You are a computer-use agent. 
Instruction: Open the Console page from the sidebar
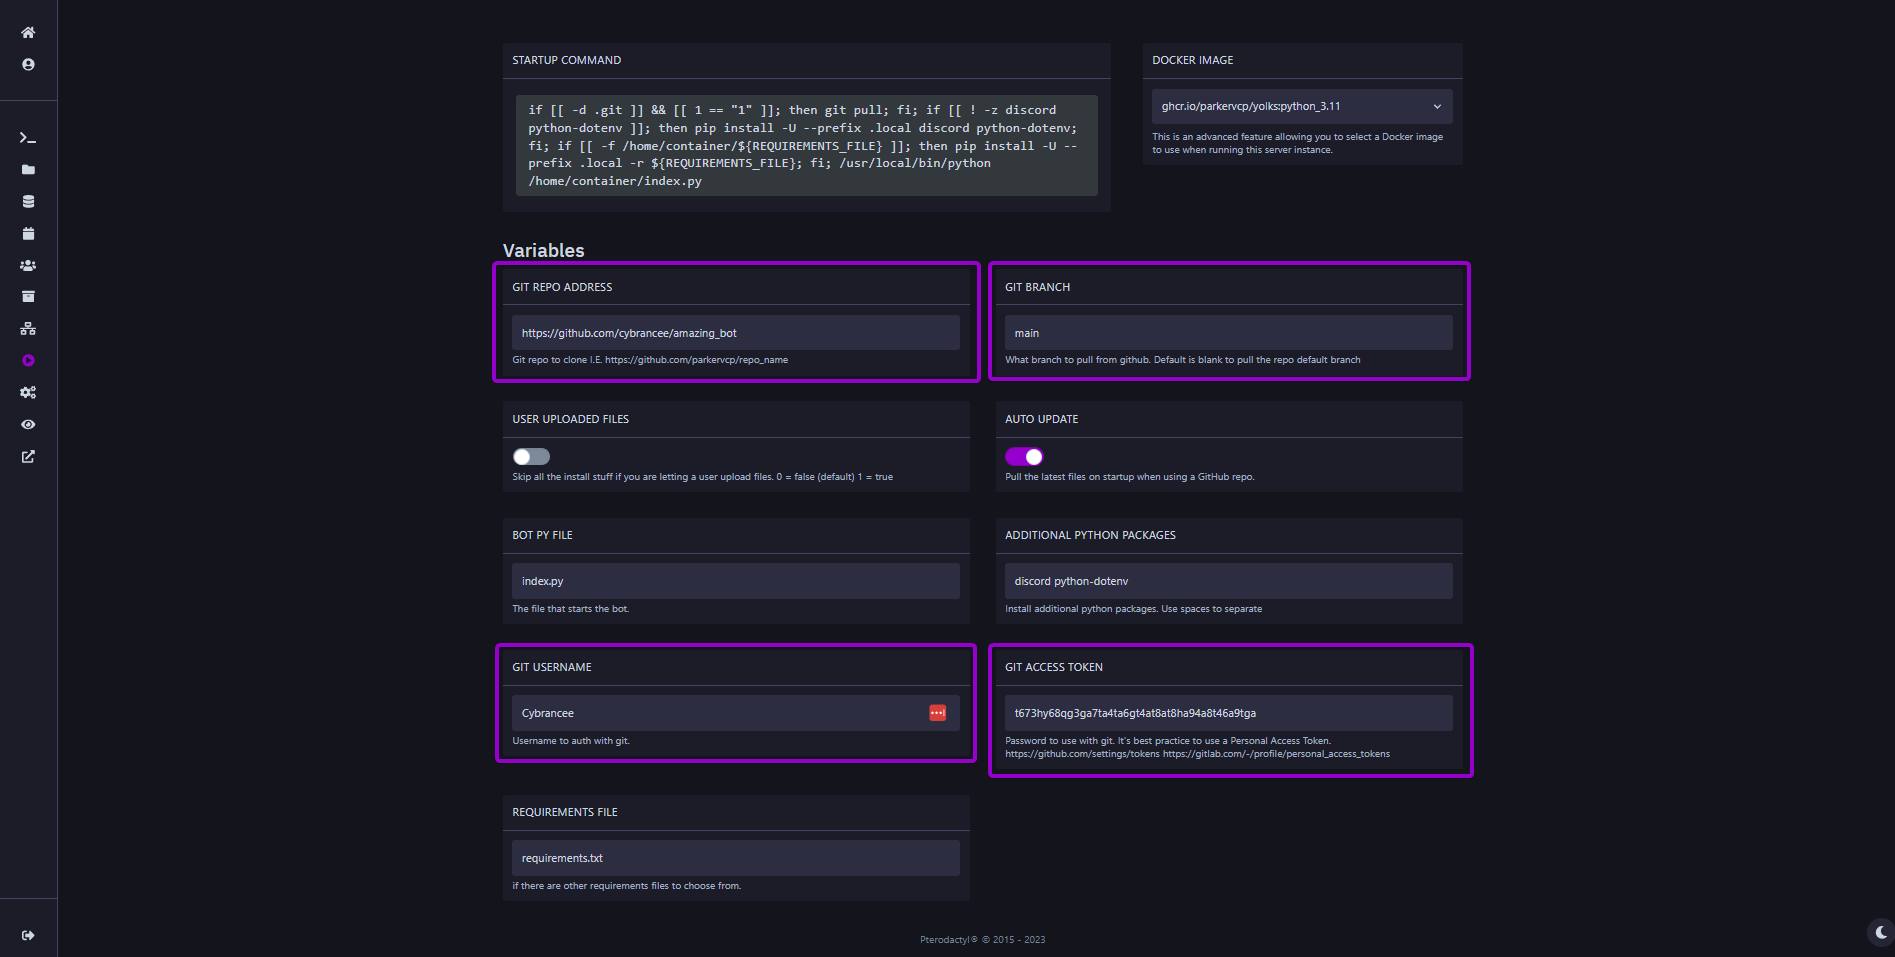coord(28,138)
